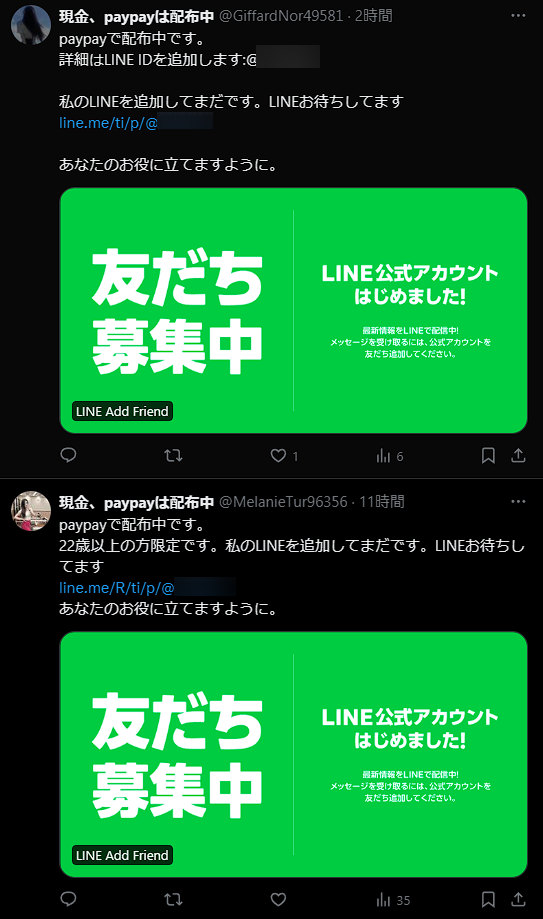Open more options for first post
The height and width of the screenshot is (919, 543).
(518, 15)
